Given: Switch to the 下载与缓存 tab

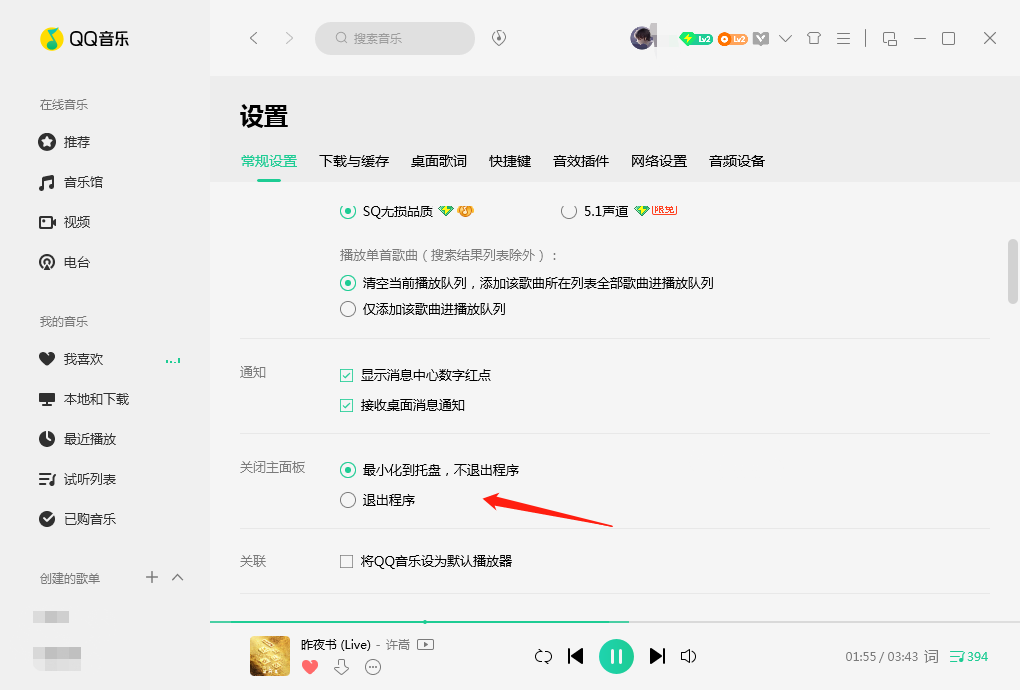Looking at the screenshot, I should coord(354,161).
